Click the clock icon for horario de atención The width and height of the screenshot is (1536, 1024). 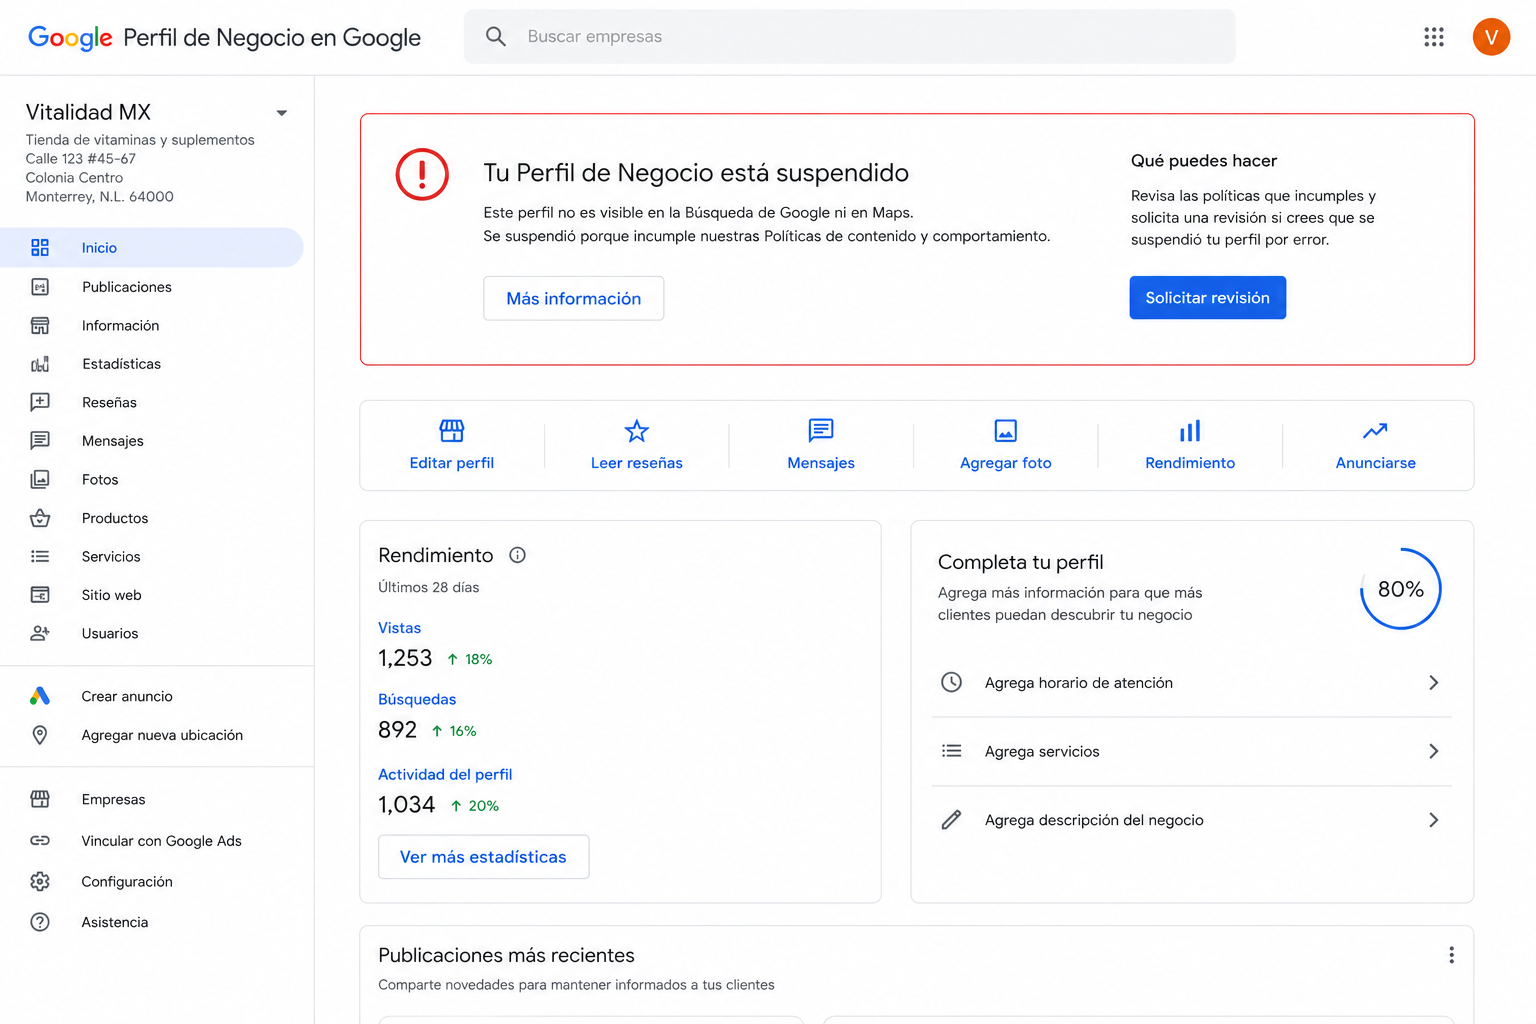(x=952, y=682)
